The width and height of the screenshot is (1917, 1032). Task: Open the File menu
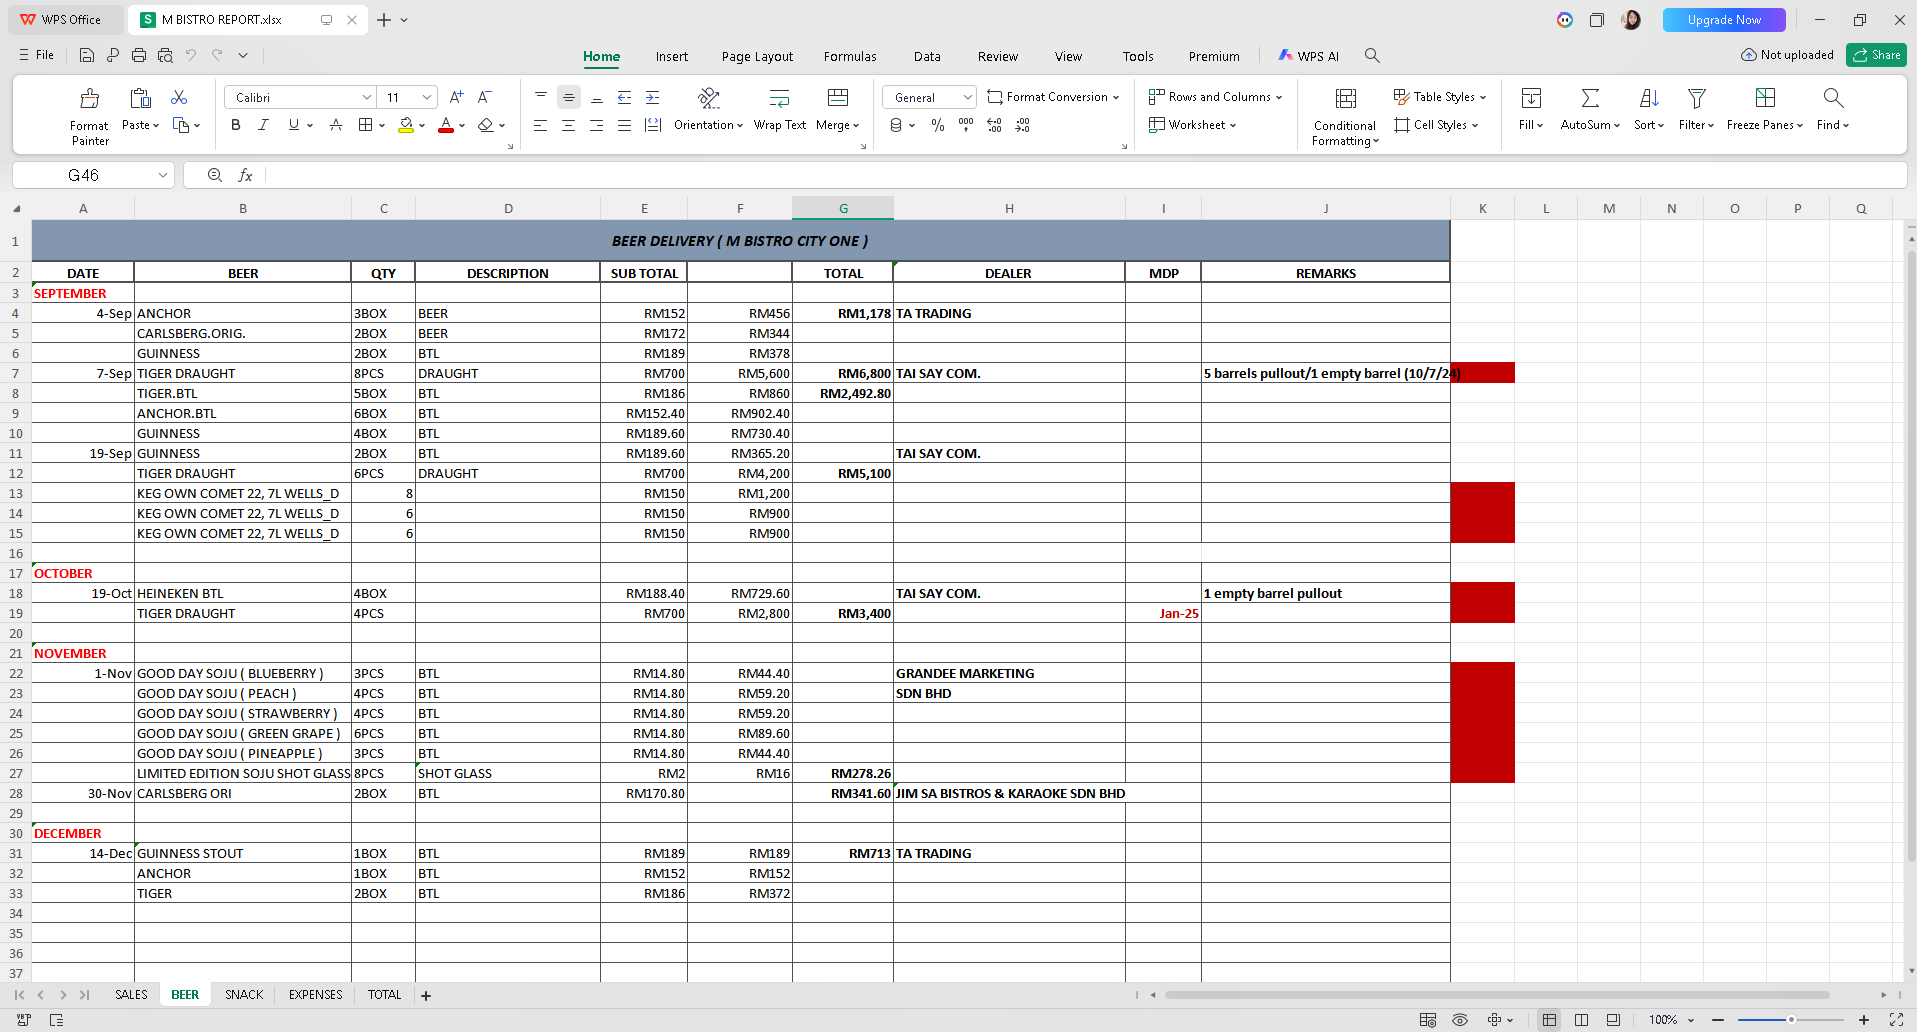[37, 55]
